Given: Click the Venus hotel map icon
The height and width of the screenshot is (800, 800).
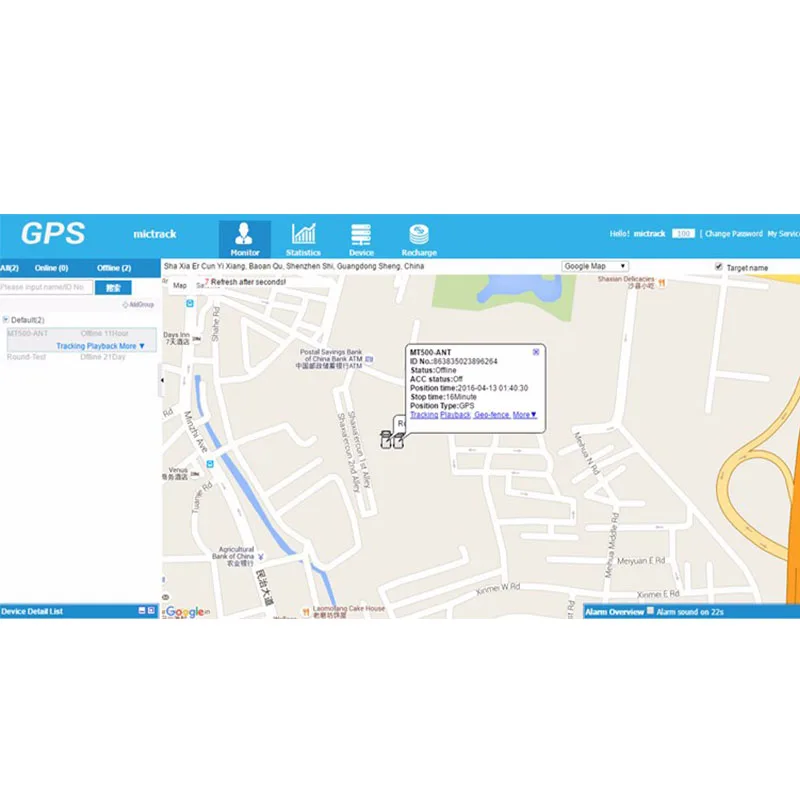Looking at the screenshot, I should (x=194, y=474).
